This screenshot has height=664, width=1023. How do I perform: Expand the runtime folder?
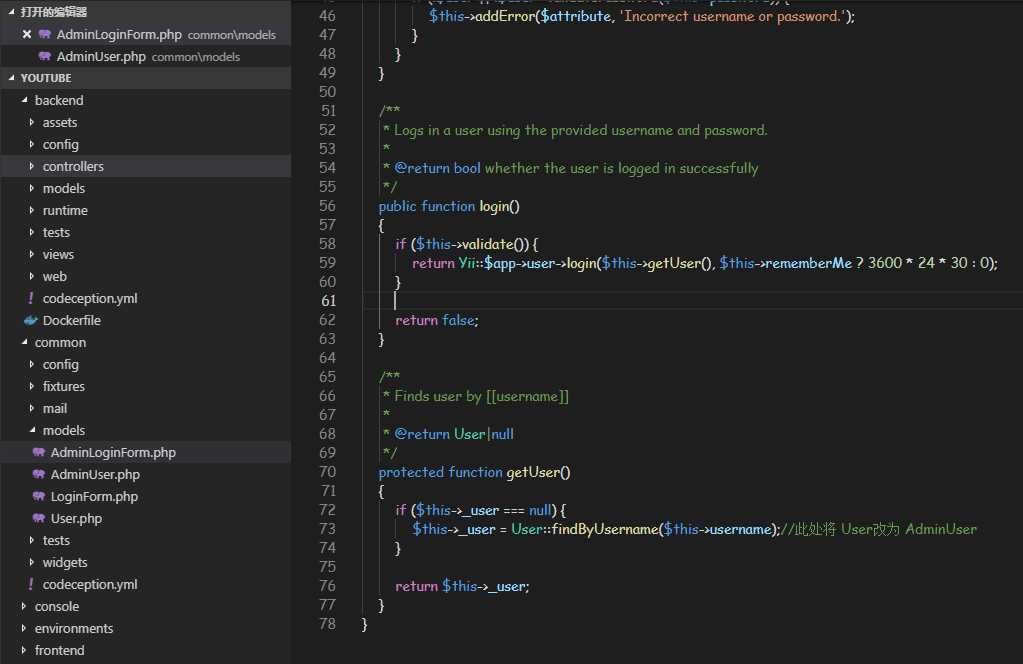point(31,211)
